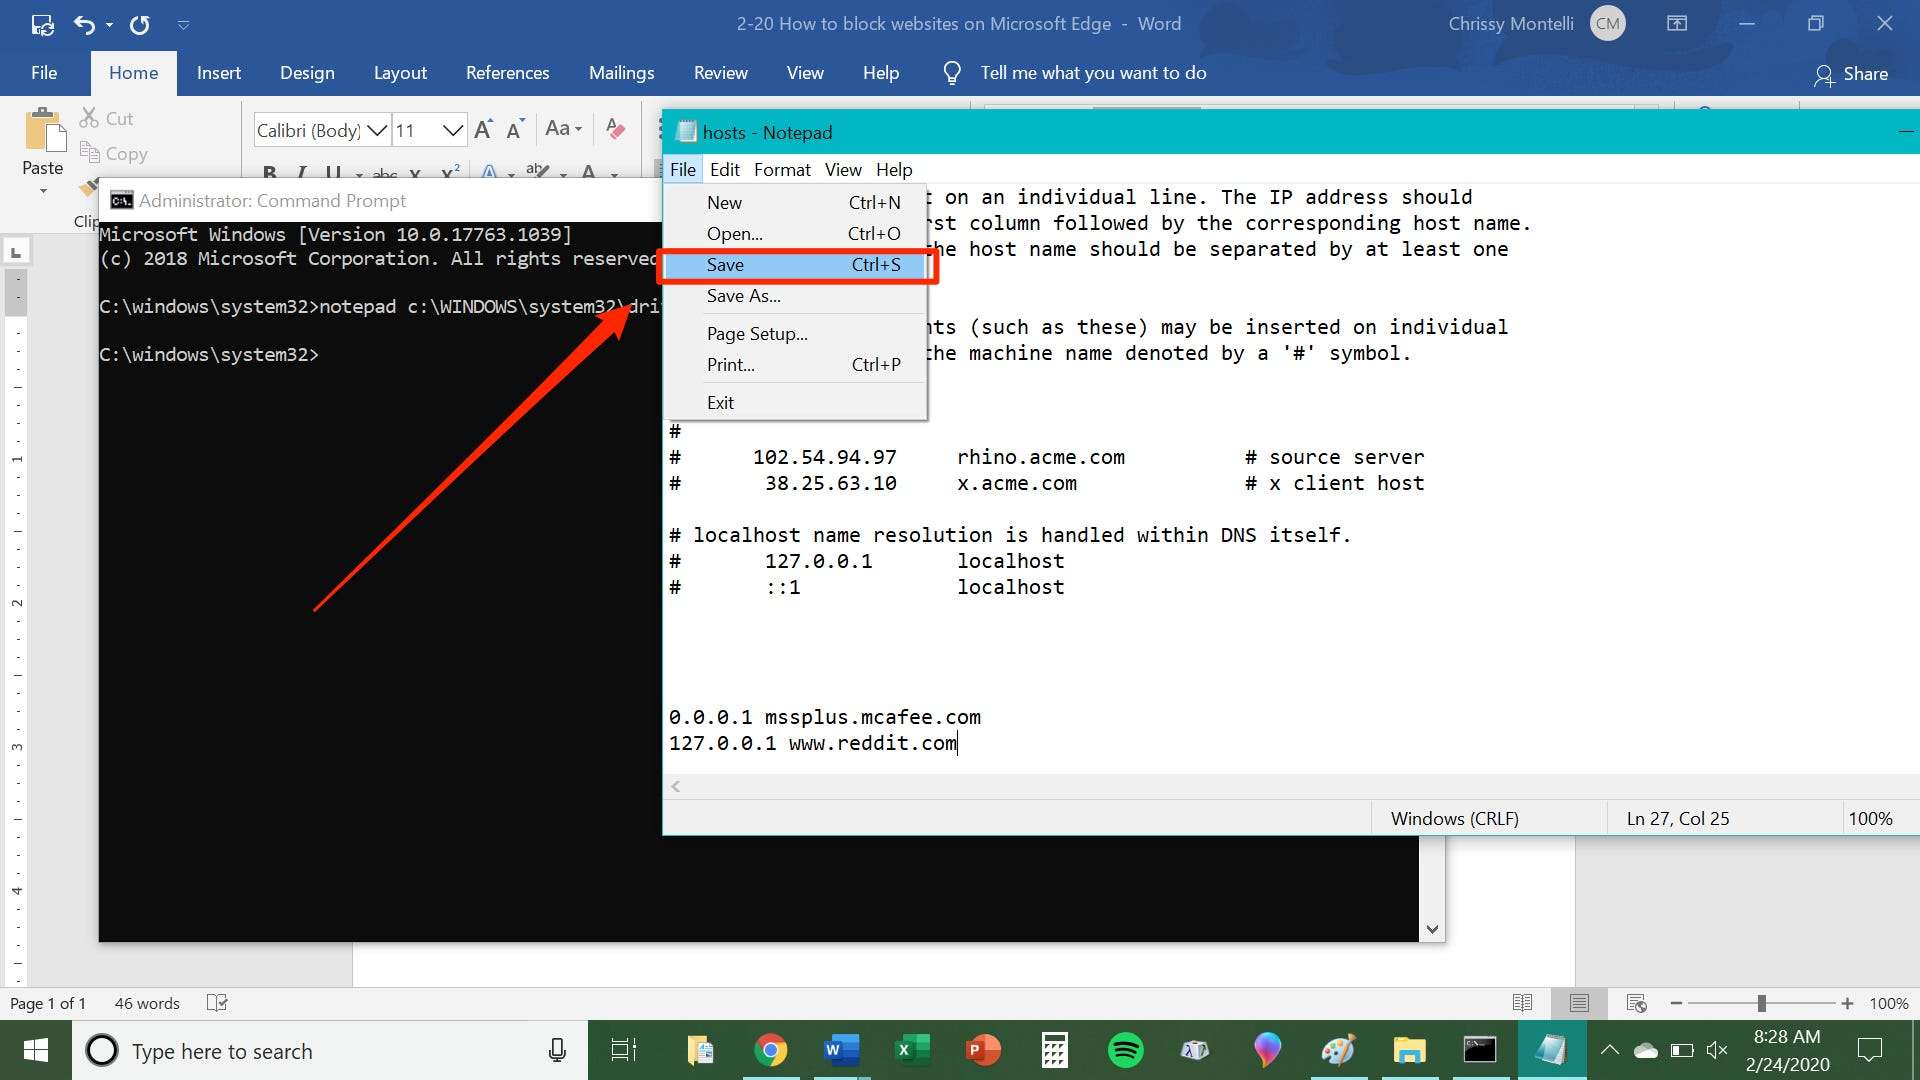Switch to Web Layout view in Word

(x=1636, y=1003)
